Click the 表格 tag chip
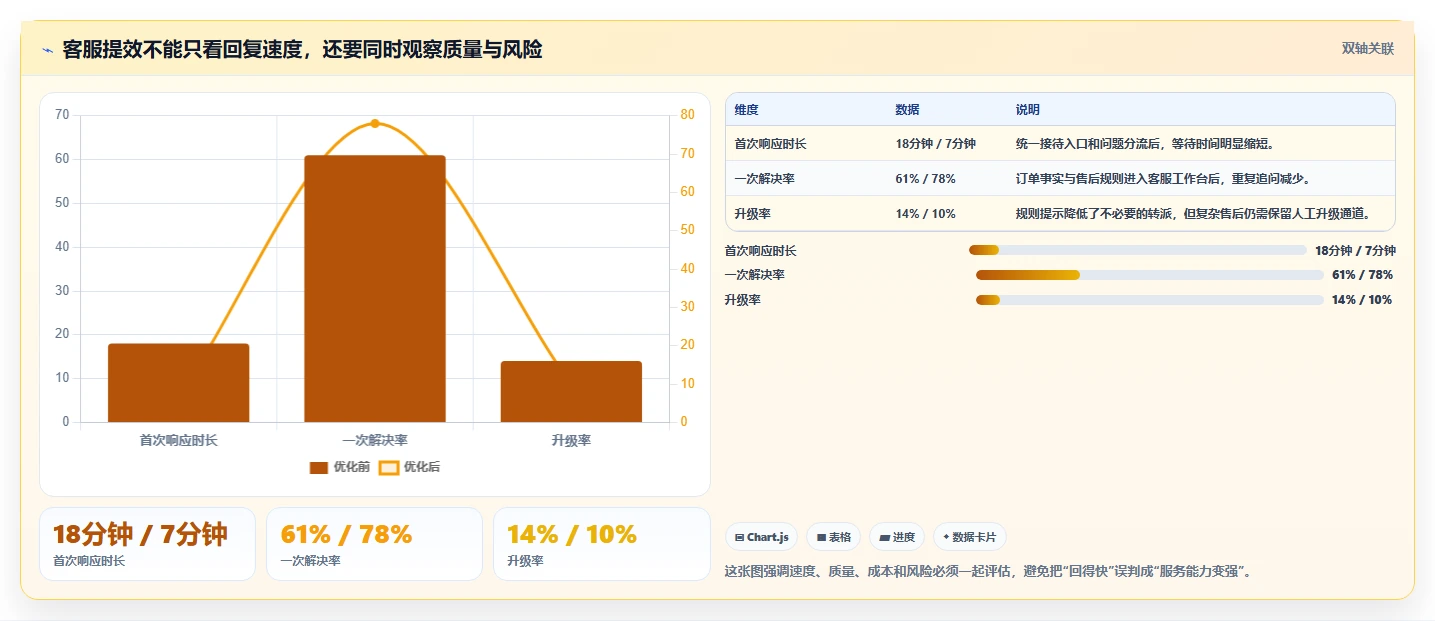Image resolution: width=1435 pixels, height=621 pixels. pos(833,537)
